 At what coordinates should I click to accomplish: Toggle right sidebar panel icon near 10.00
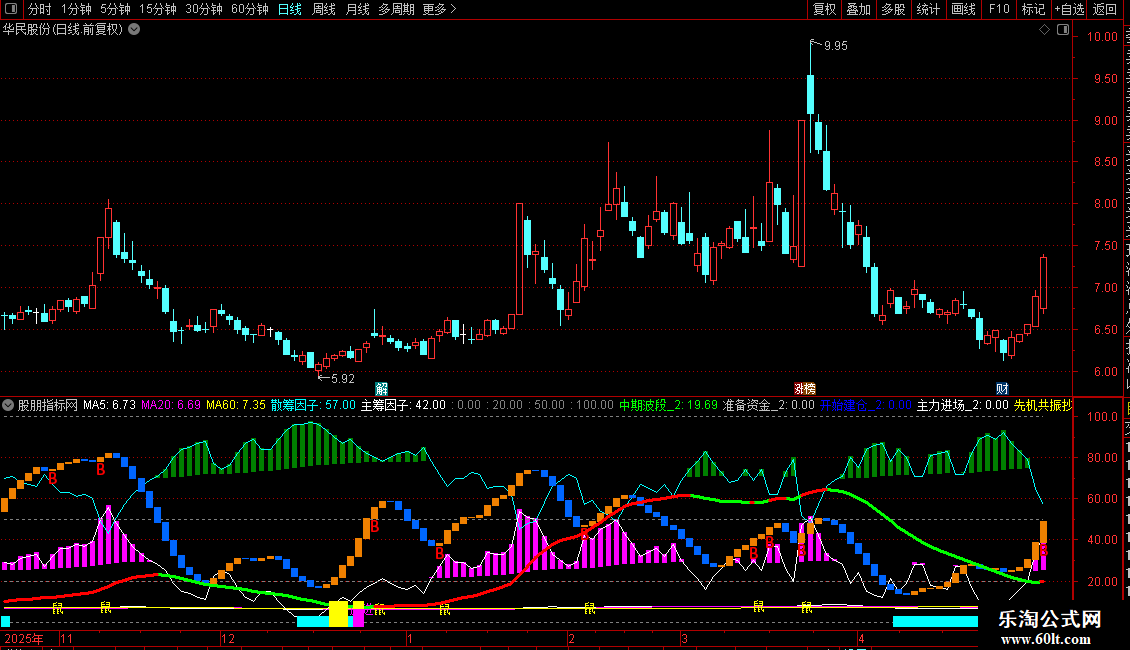[1063, 30]
